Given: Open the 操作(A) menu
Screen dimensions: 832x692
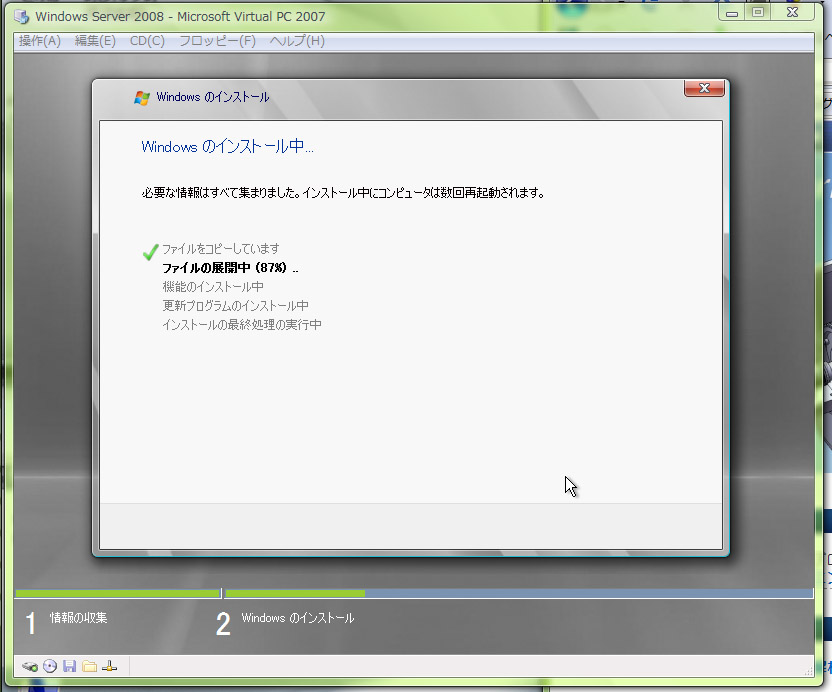Looking at the screenshot, I should 40,41.
